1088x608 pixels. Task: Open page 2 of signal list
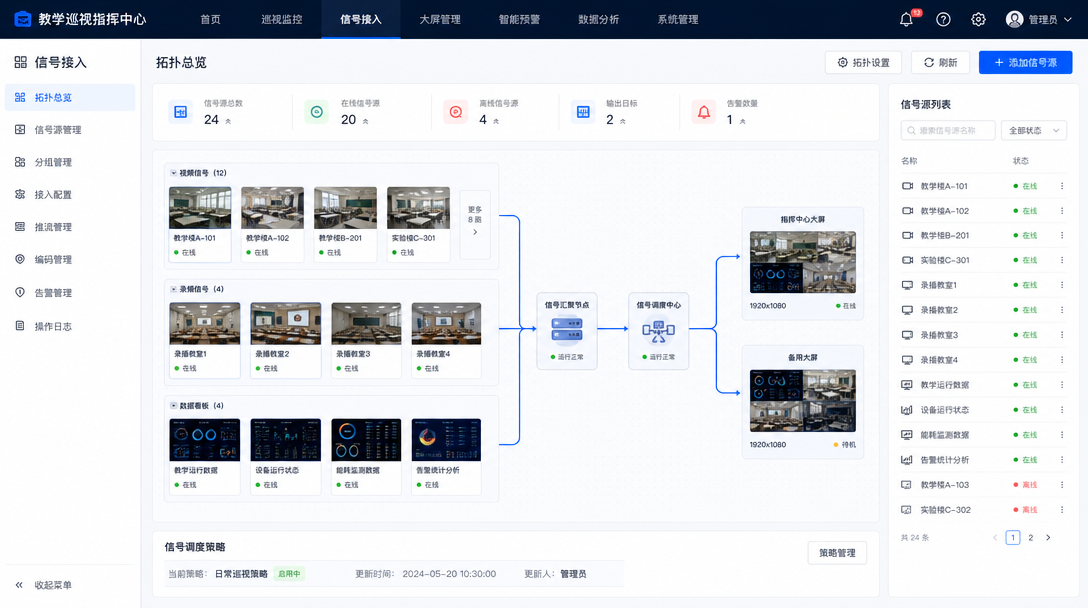click(x=1030, y=538)
